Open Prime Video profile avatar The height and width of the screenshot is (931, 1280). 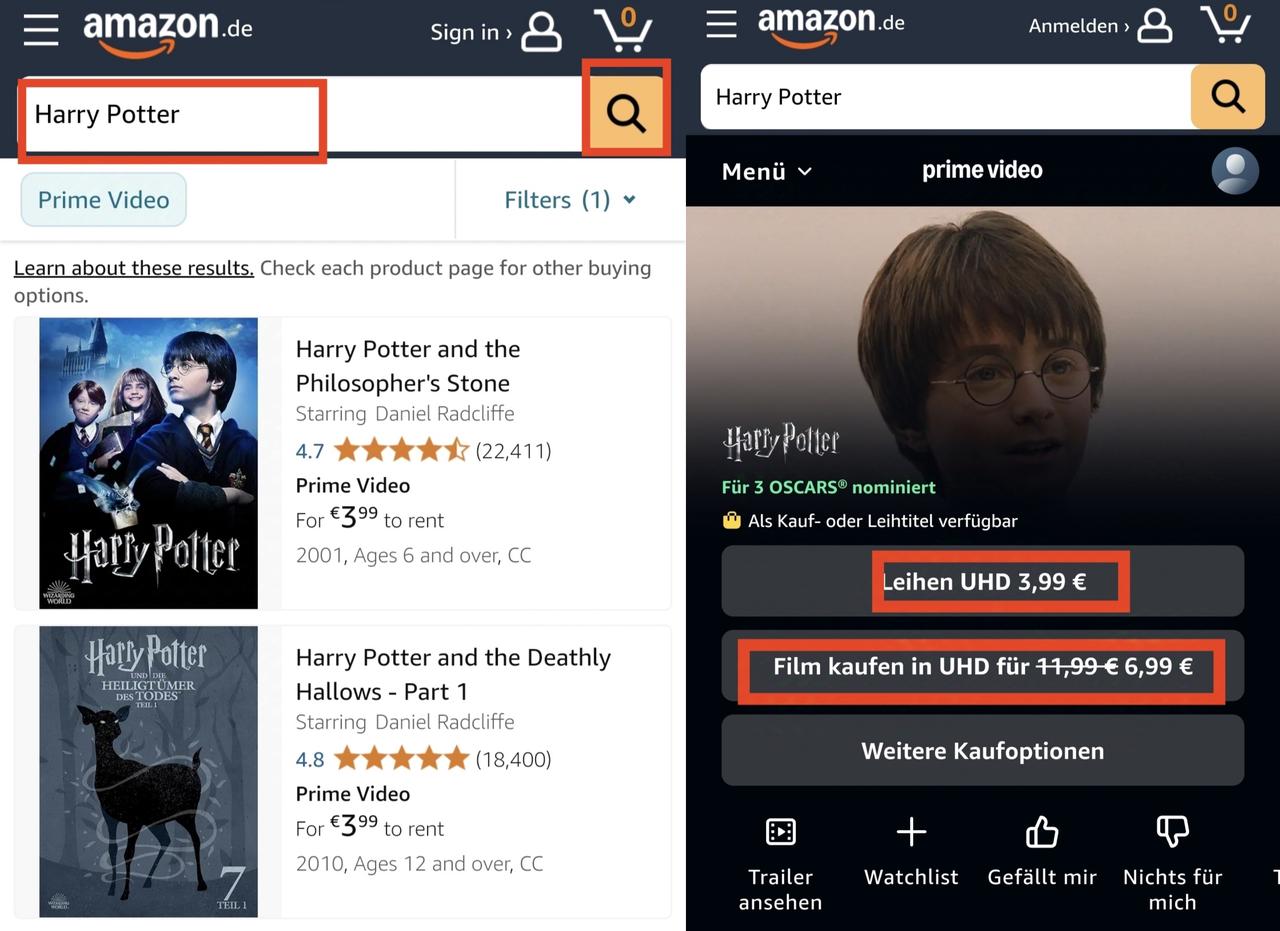[x=1235, y=171]
